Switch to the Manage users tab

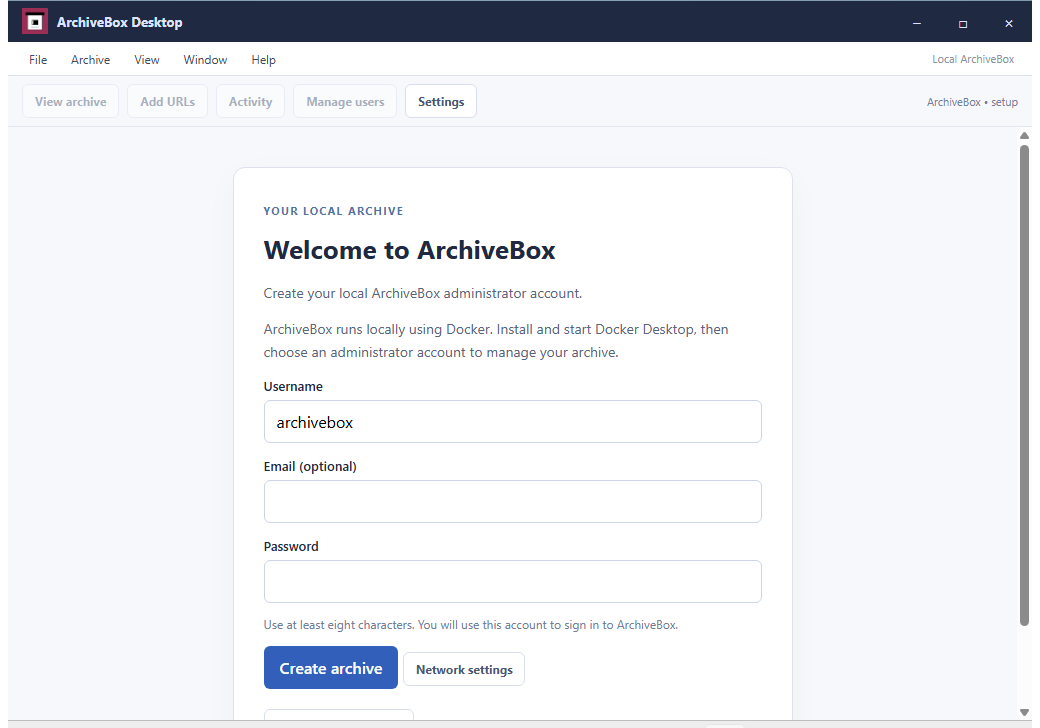coord(345,101)
